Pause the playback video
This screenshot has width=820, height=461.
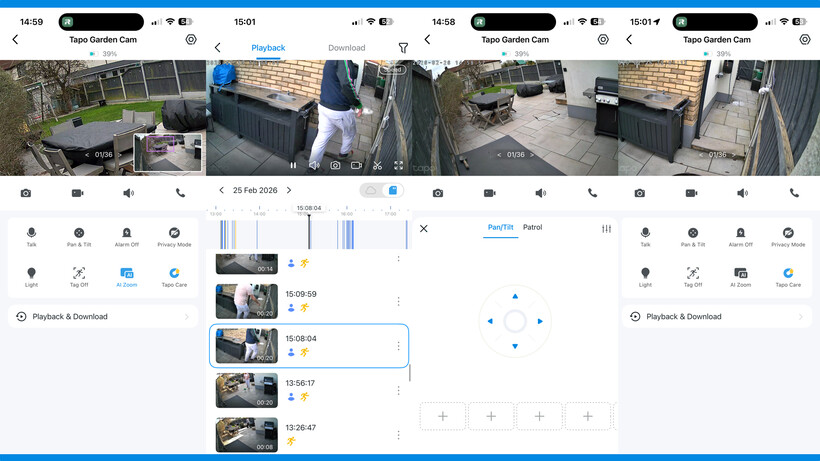[293, 165]
